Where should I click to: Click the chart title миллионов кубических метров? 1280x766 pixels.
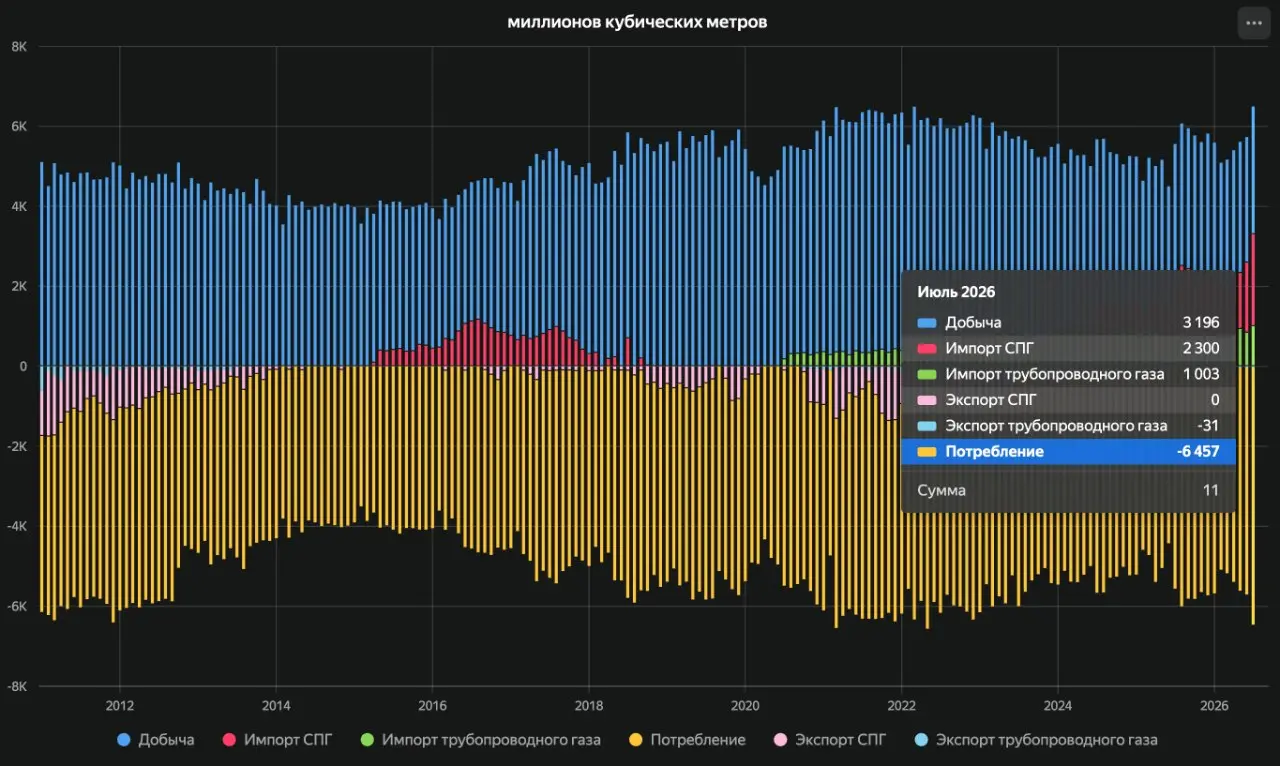click(x=637, y=22)
